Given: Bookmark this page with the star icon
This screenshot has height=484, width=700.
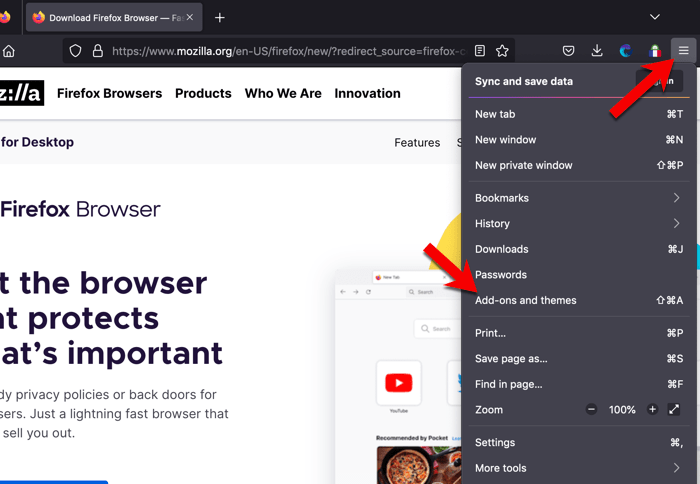Looking at the screenshot, I should click(503, 51).
